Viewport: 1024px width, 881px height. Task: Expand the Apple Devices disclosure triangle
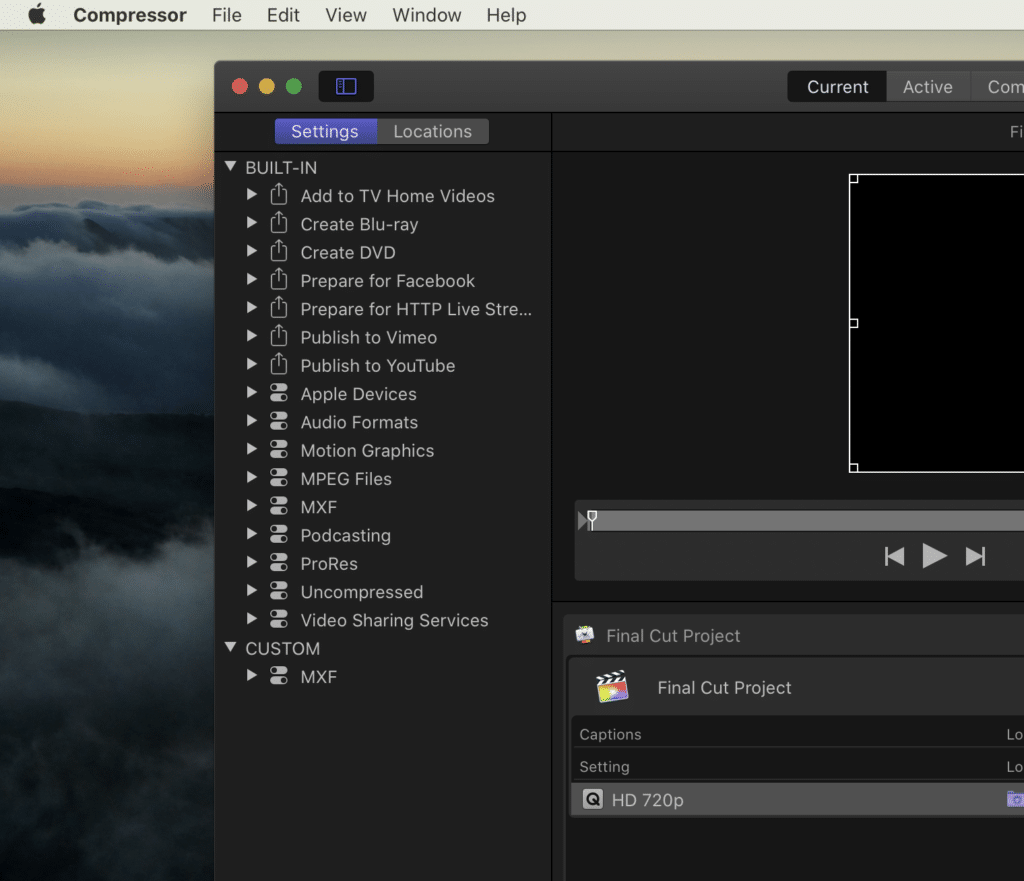coord(252,393)
